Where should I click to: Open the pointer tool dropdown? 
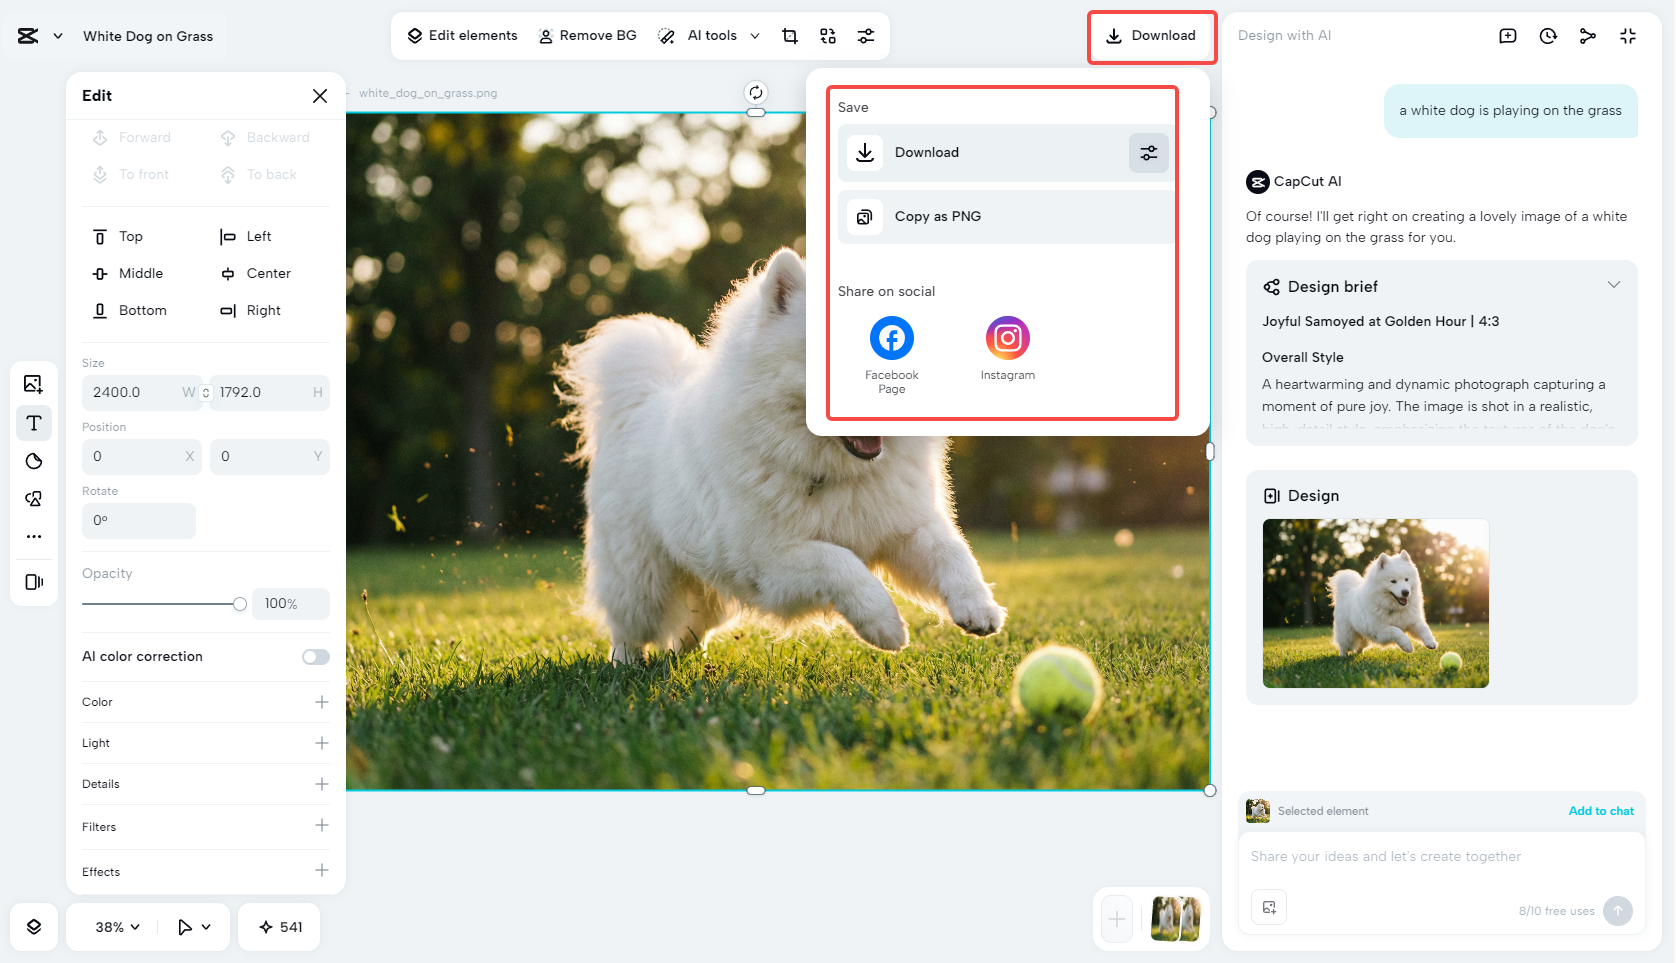[194, 927]
